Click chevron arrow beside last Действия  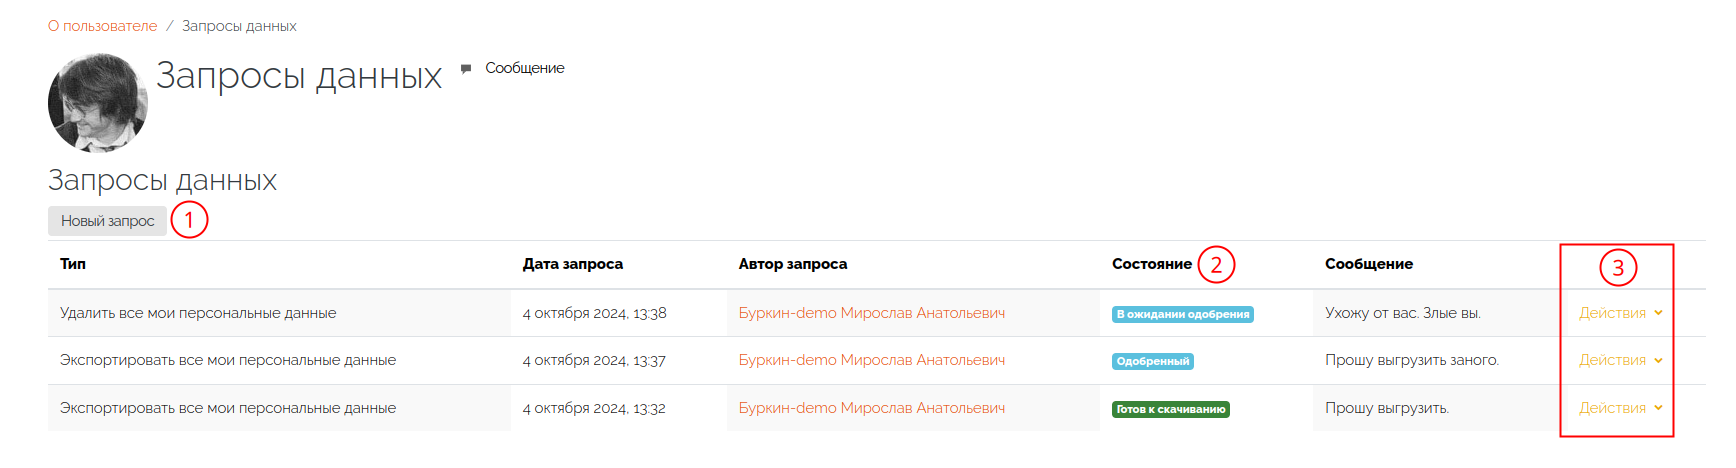tap(1658, 408)
